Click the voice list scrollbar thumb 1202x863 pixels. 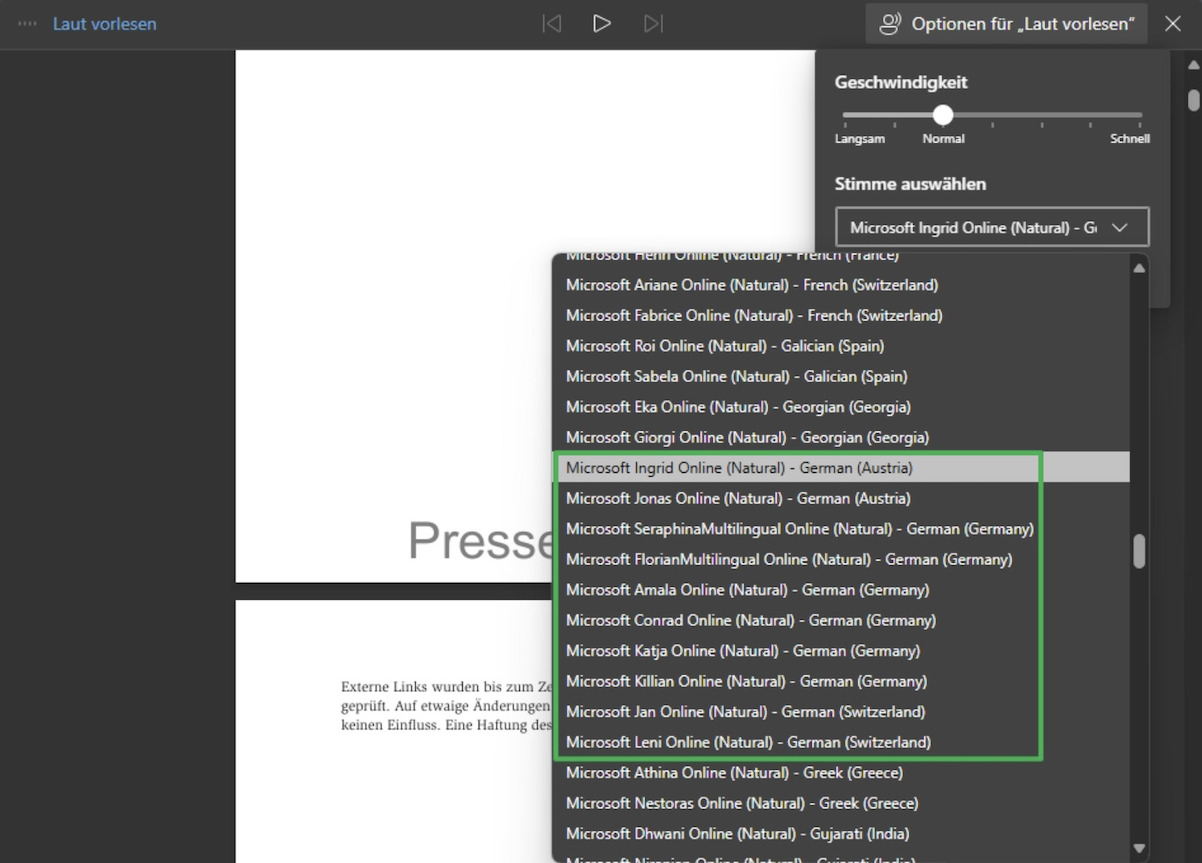[1139, 552]
